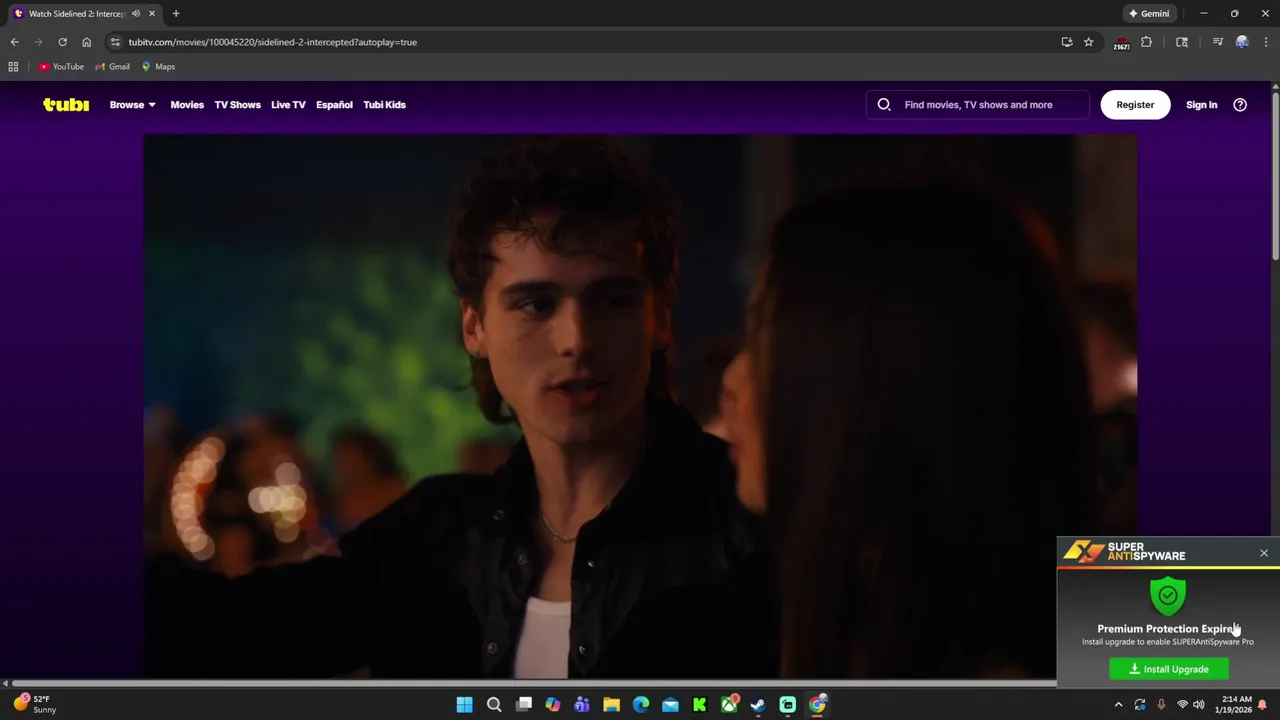Click the Sign In link
The height and width of the screenshot is (720, 1280).
click(1201, 105)
